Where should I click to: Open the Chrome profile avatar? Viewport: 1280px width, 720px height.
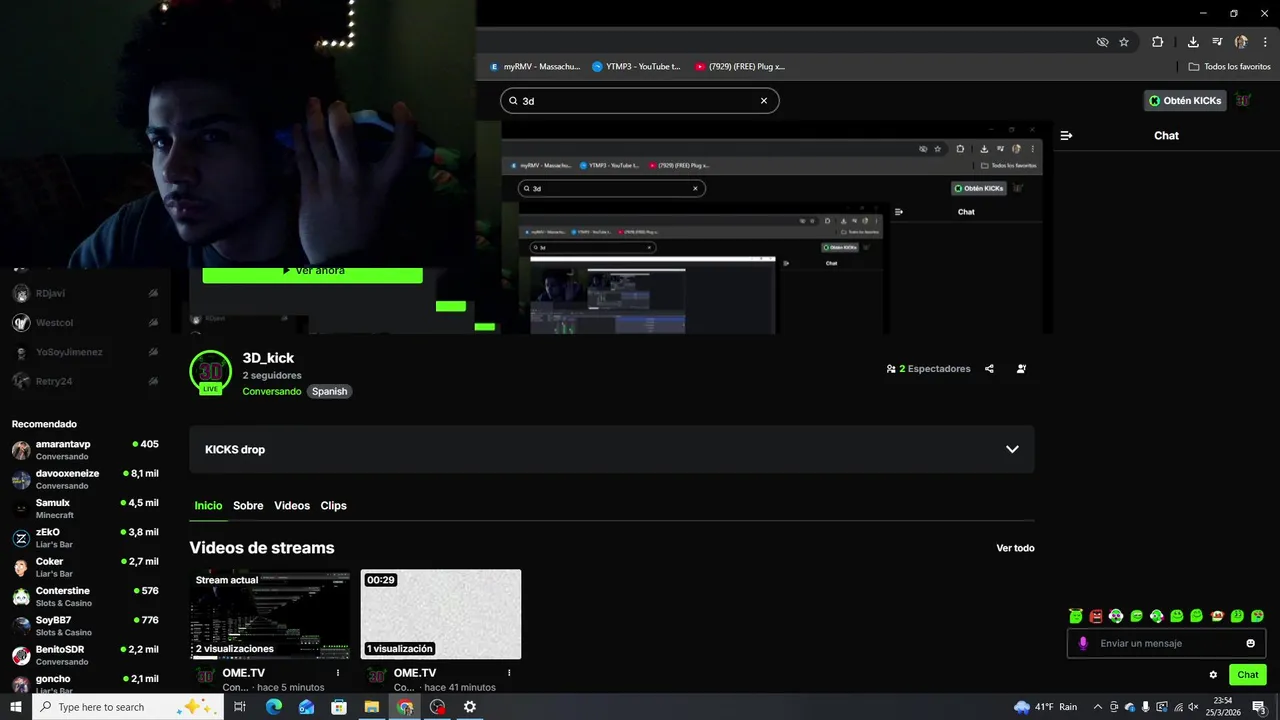click(1241, 42)
